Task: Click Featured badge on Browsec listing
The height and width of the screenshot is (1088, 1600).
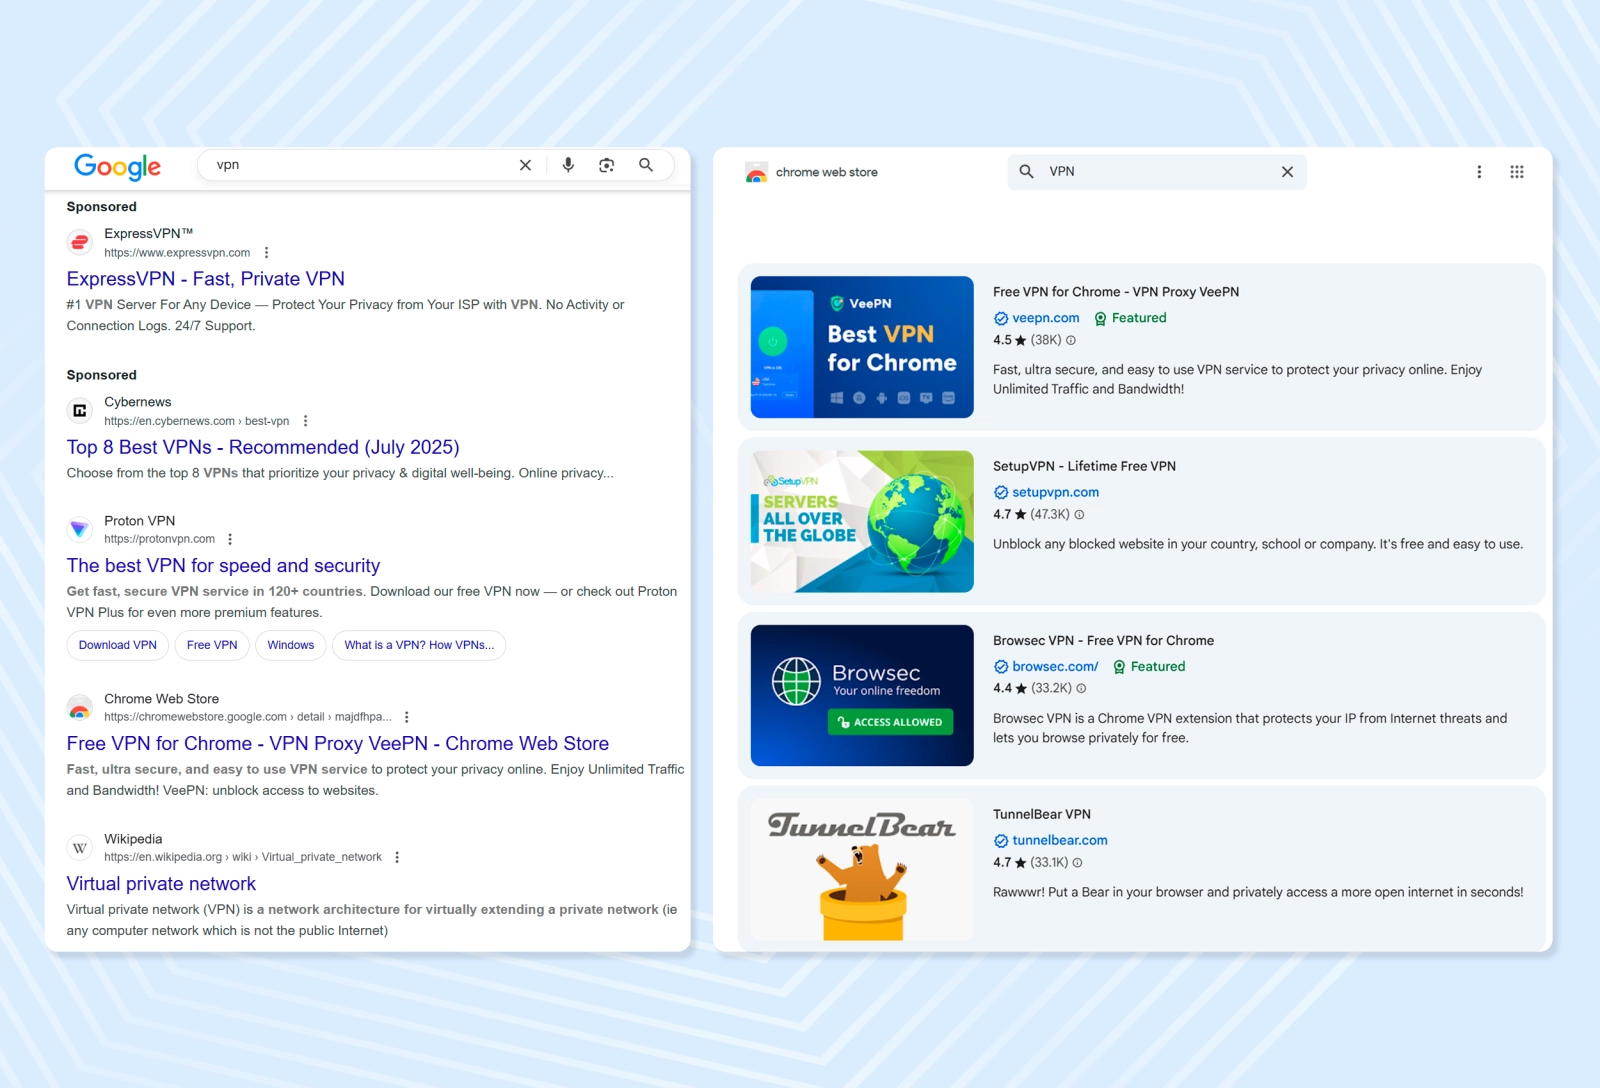Action: (x=1149, y=666)
